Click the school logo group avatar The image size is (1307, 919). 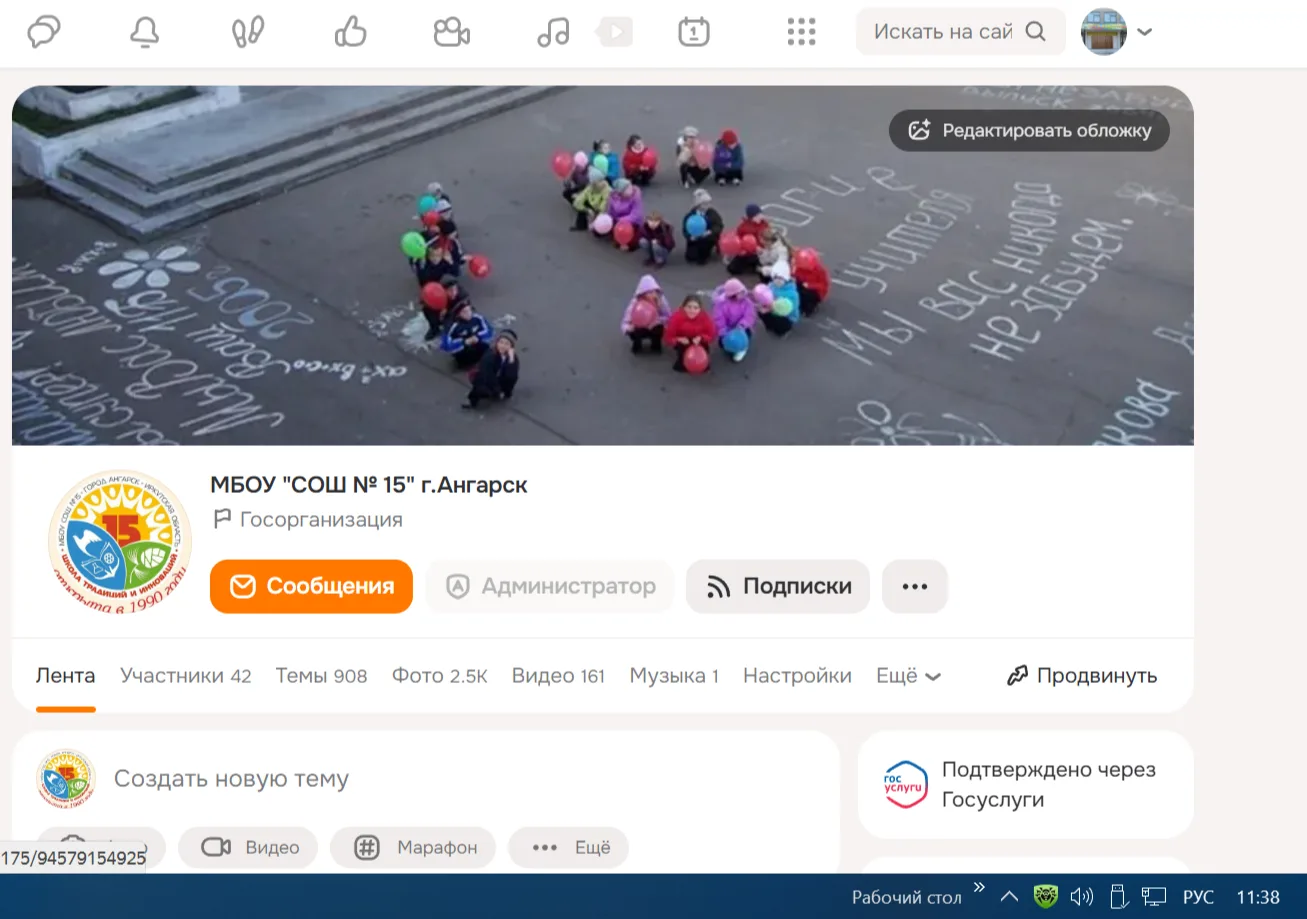[120, 542]
